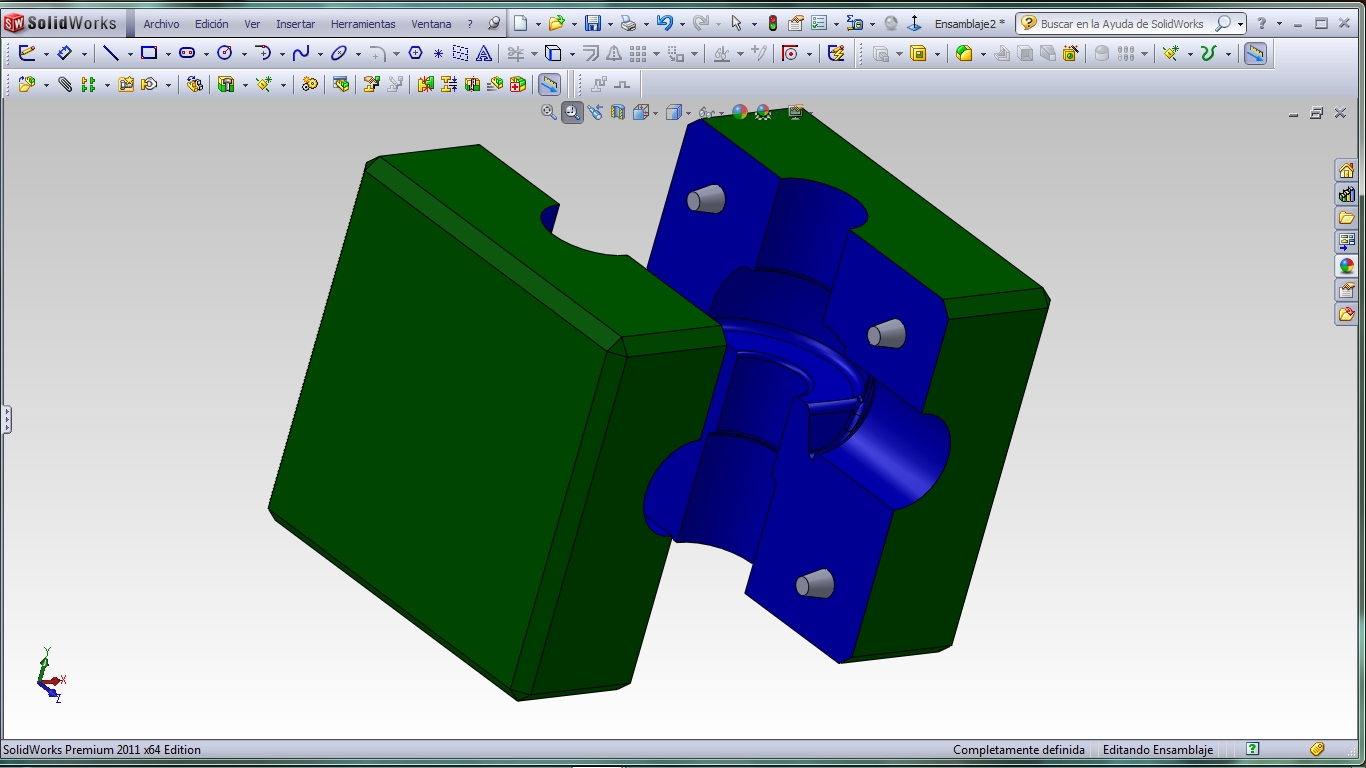
Task: Select the Polygon sketch tool
Action: click(416, 53)
